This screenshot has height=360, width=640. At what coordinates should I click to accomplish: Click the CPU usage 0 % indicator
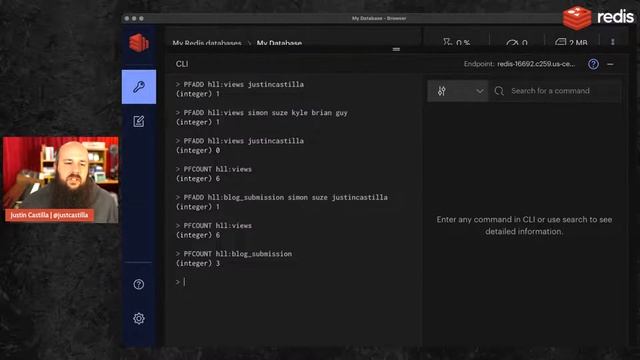[457, 42]
